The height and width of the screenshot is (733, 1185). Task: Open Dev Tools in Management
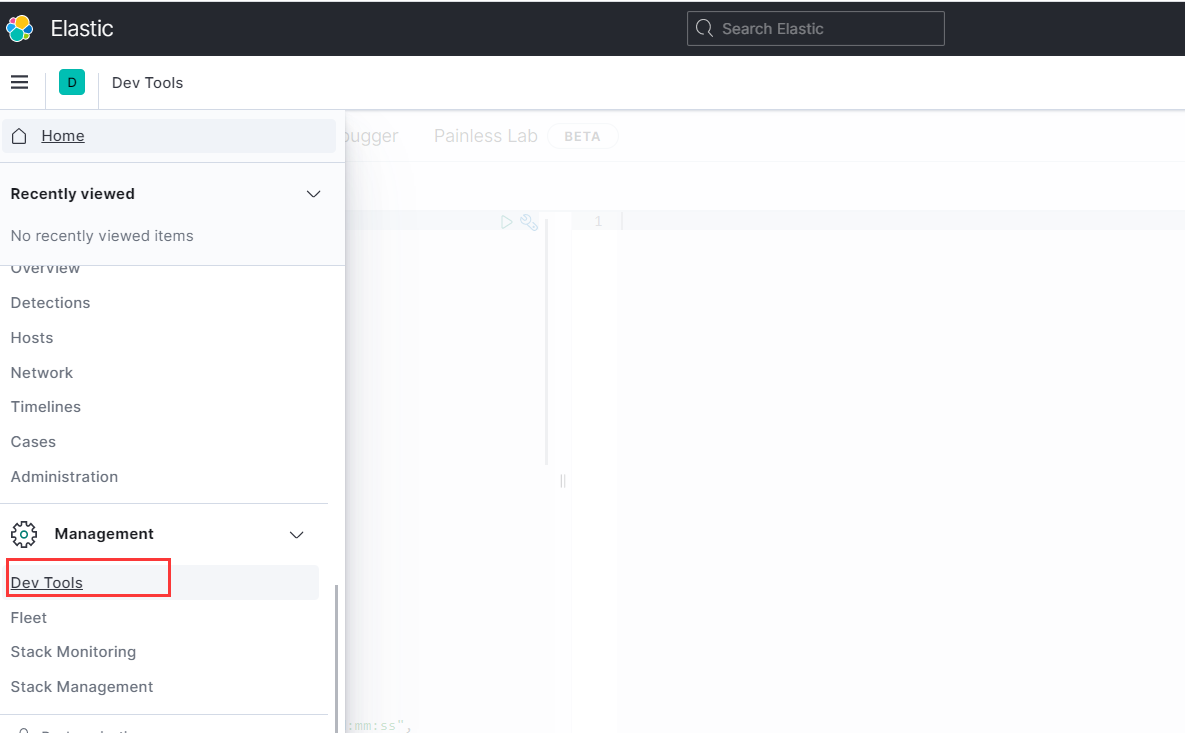coord(47,583)
